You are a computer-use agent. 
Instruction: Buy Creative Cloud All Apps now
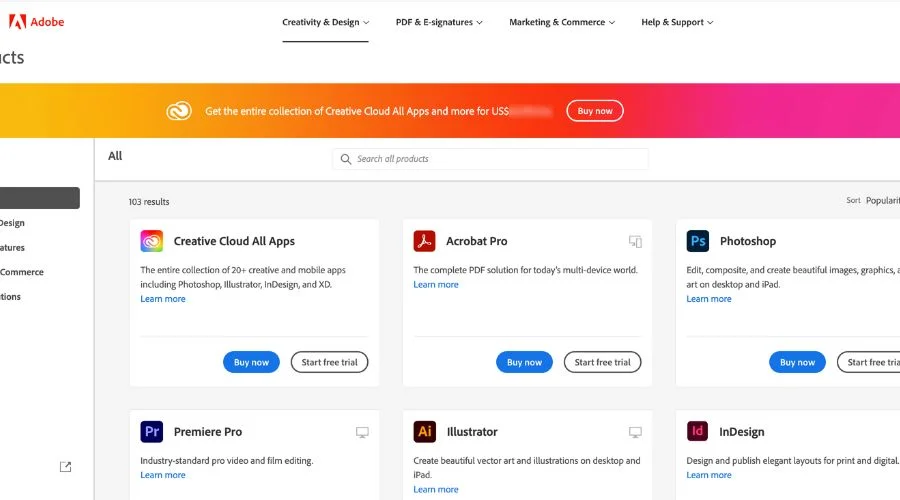click(251, 362)
